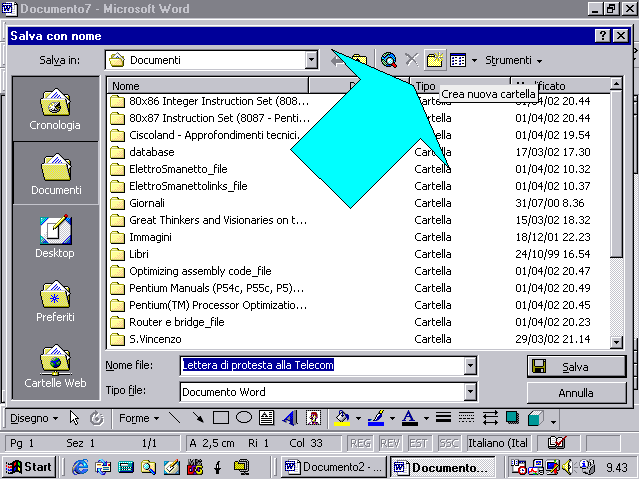Screen dimensions: 639x479
Task: Select Documenti in the places bar
Action: 56,174
